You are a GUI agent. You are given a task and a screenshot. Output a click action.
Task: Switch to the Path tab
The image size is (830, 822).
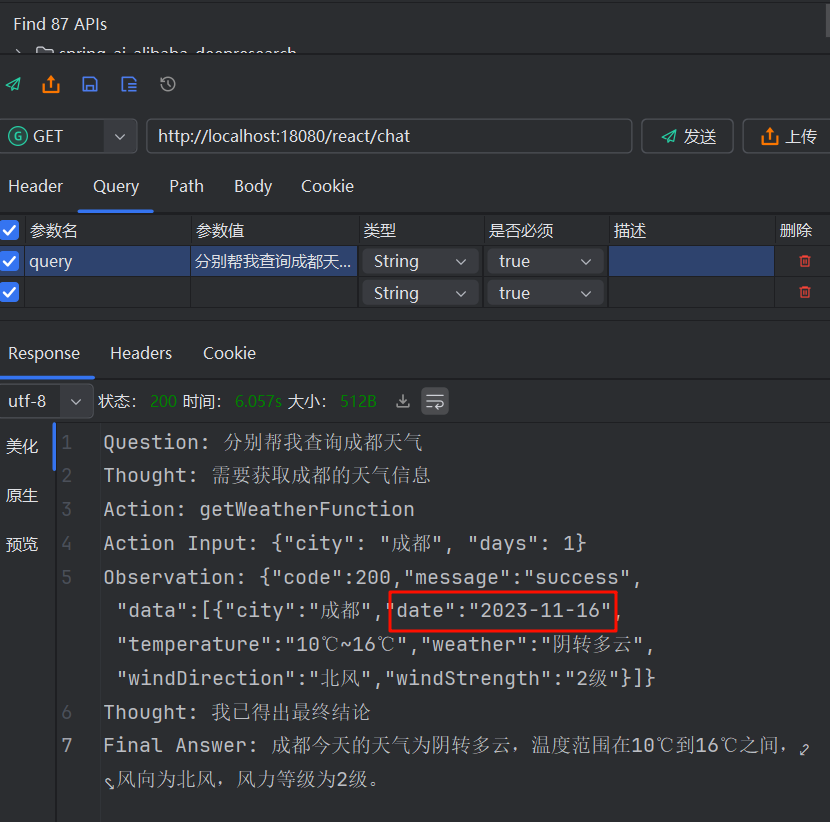coord(186,186)
